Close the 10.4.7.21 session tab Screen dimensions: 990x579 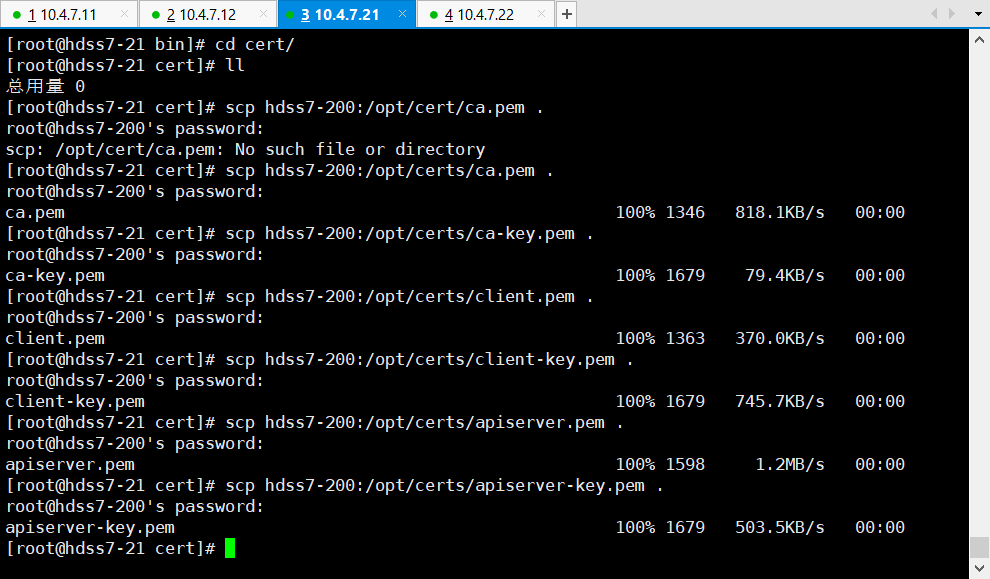click(401, 14)
